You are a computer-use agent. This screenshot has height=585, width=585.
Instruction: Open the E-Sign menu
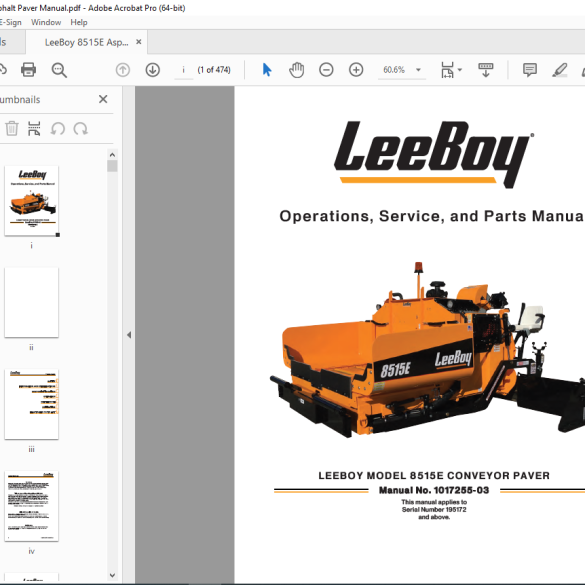pyautogui.click(x=10, y=22)
